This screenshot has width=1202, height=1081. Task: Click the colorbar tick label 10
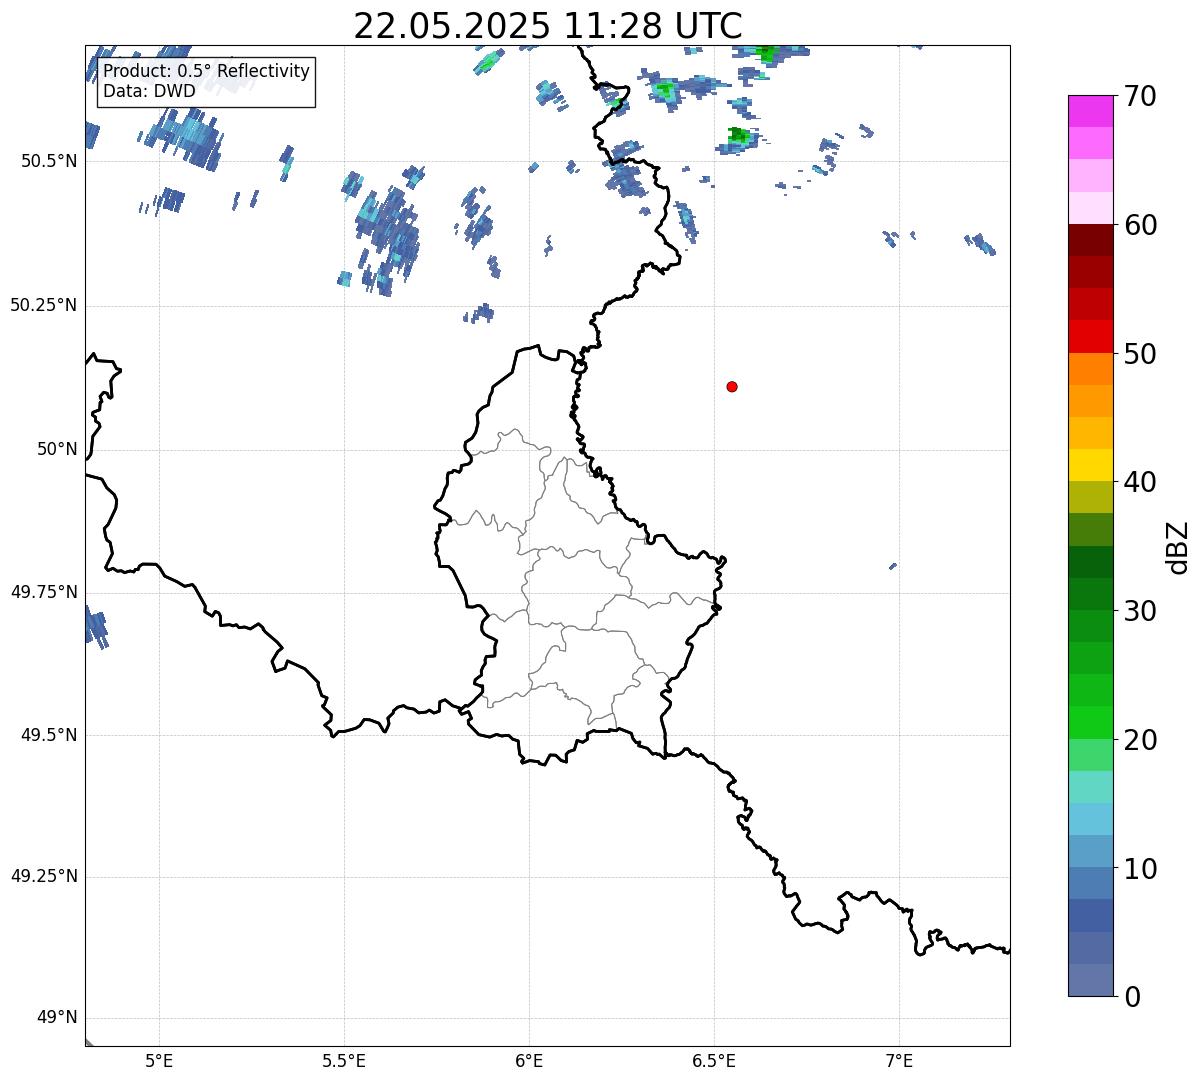pyautogui.click(x=1140, y=869)
